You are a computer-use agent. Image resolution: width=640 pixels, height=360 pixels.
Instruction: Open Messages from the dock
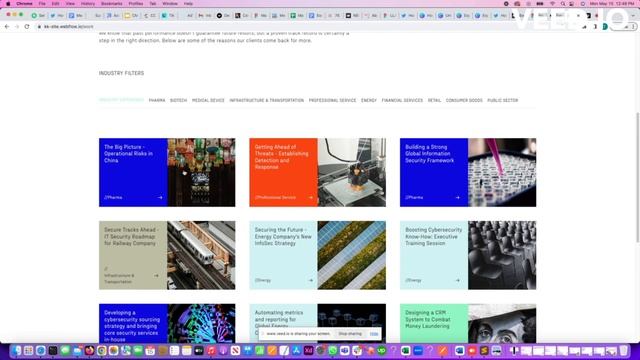click(65, 351)
